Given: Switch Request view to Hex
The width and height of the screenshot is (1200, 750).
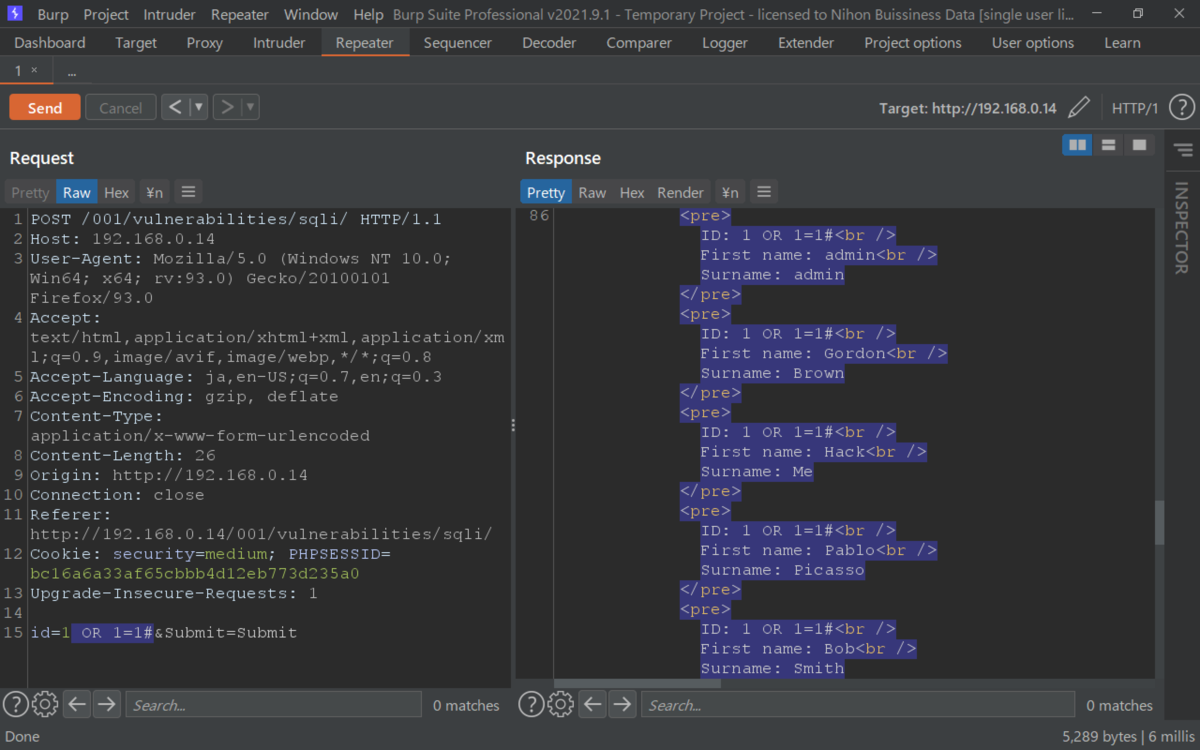Looking at the screenshot, I should click(117, 192).
